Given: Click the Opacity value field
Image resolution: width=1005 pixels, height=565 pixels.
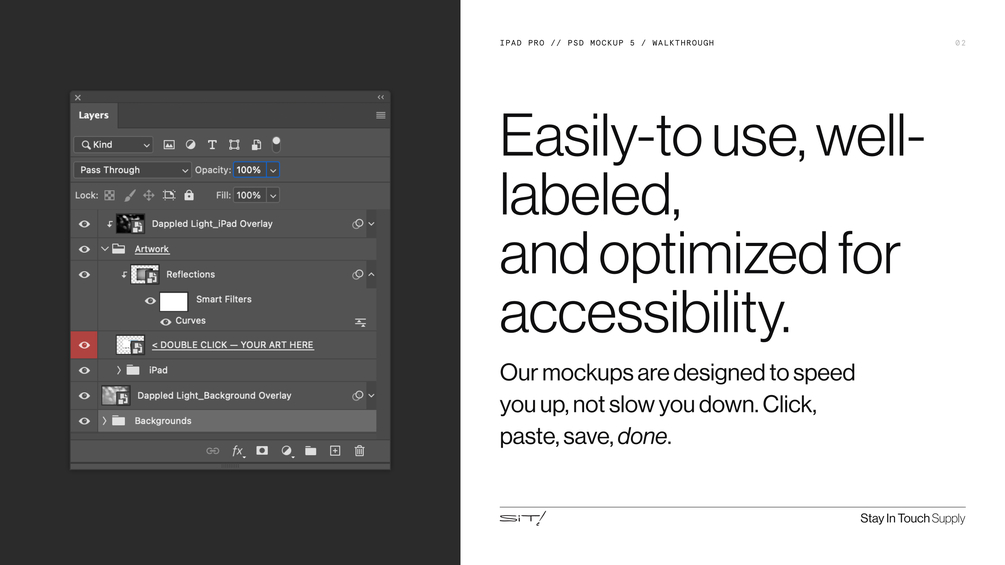Looking at the screenshot, I should 249,170.
